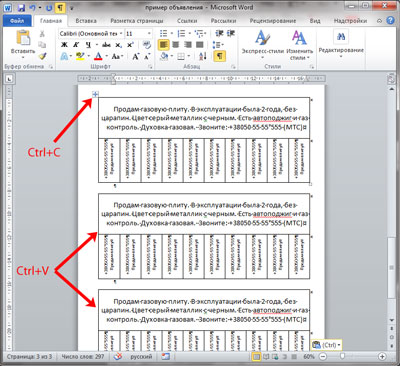Toggle bold formatting with the Ж button

65,45
